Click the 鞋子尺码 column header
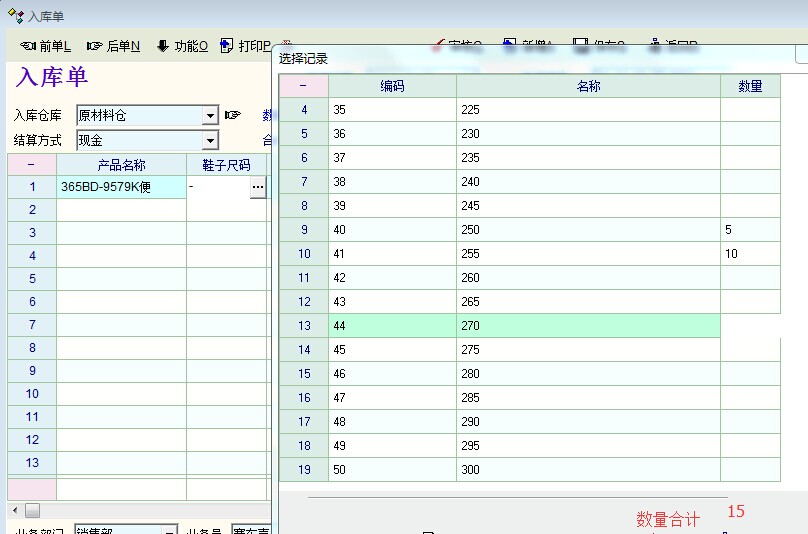This screenshot has width=808, height=534. 226,165
